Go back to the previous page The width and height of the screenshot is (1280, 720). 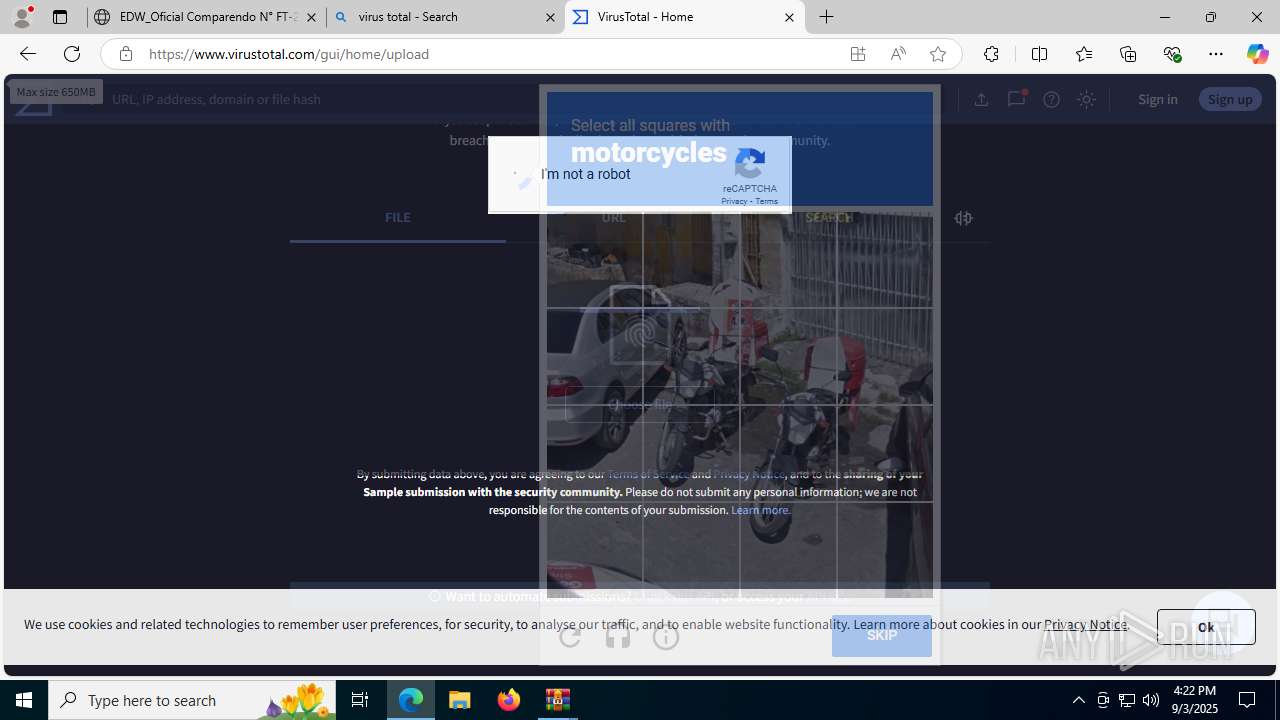click(x=27, y=54)
